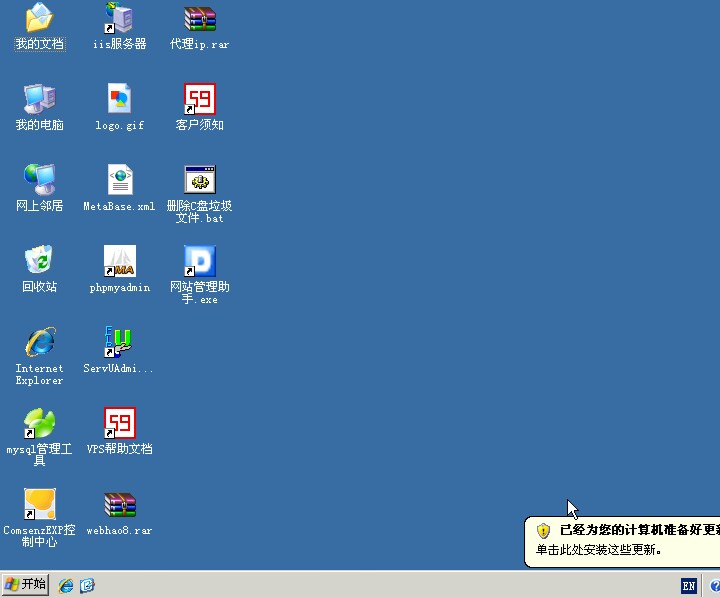Open the phpmyadmin shortcut
This screenshot has width=720, height=597.
point(120,262)
